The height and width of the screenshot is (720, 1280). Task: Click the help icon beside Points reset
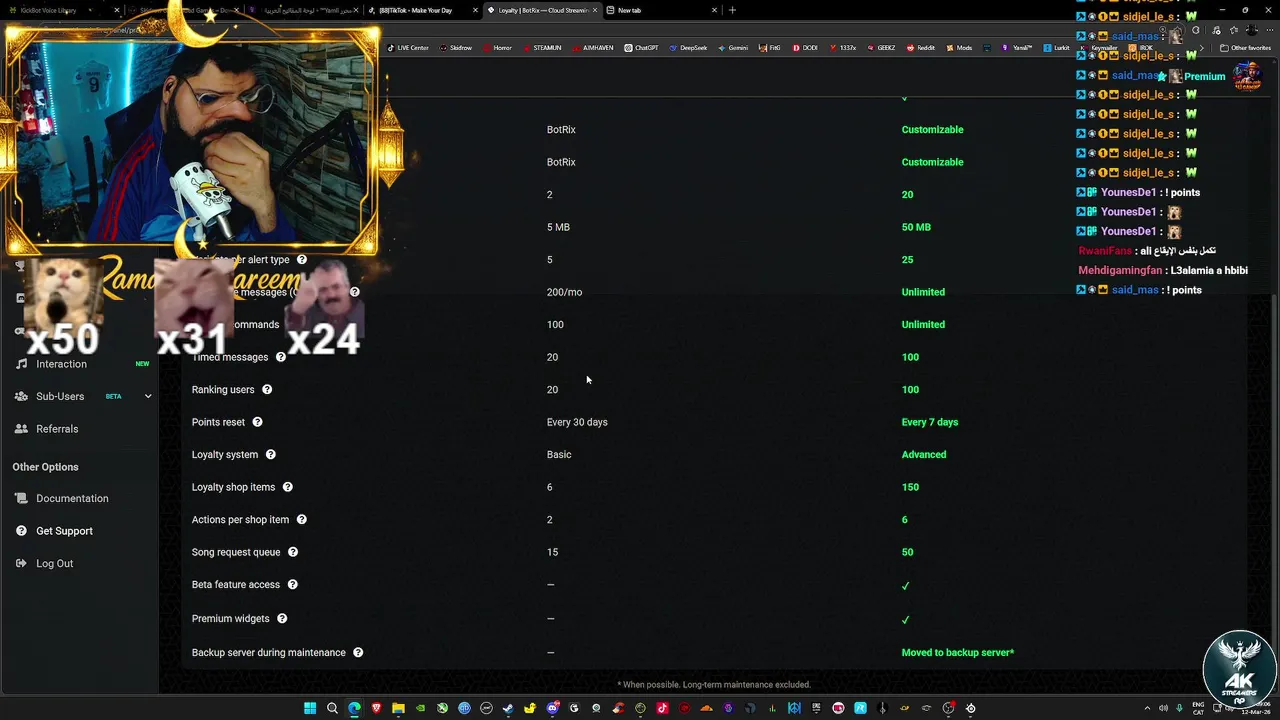[257, 422]
